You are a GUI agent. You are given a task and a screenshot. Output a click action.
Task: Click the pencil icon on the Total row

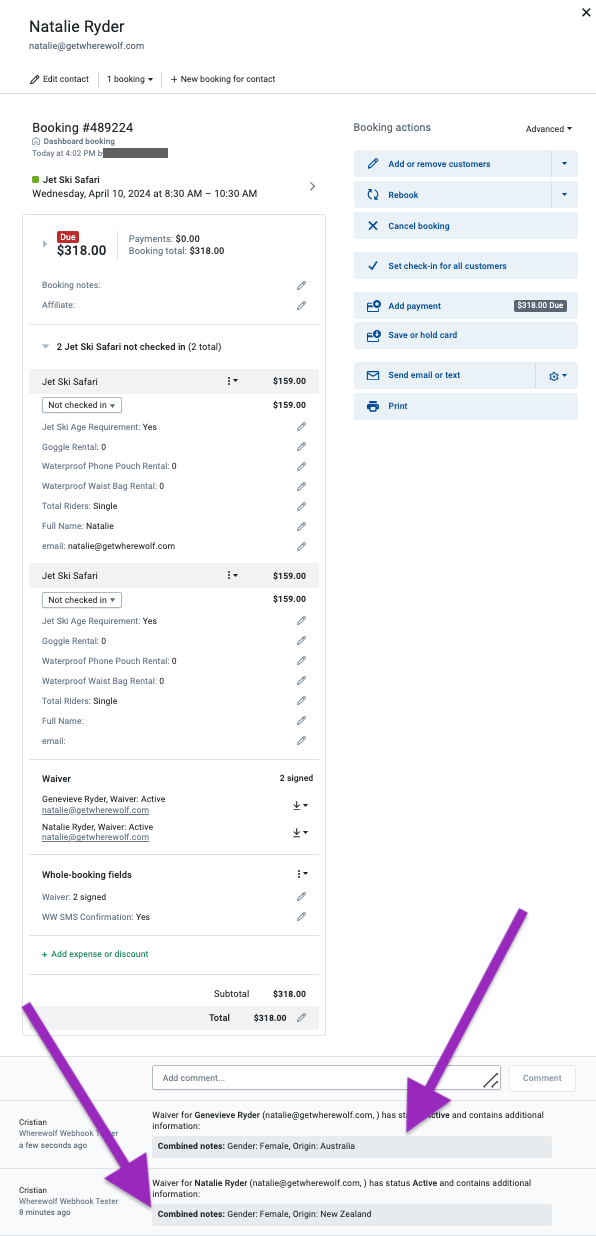[x=301, y=1018]
